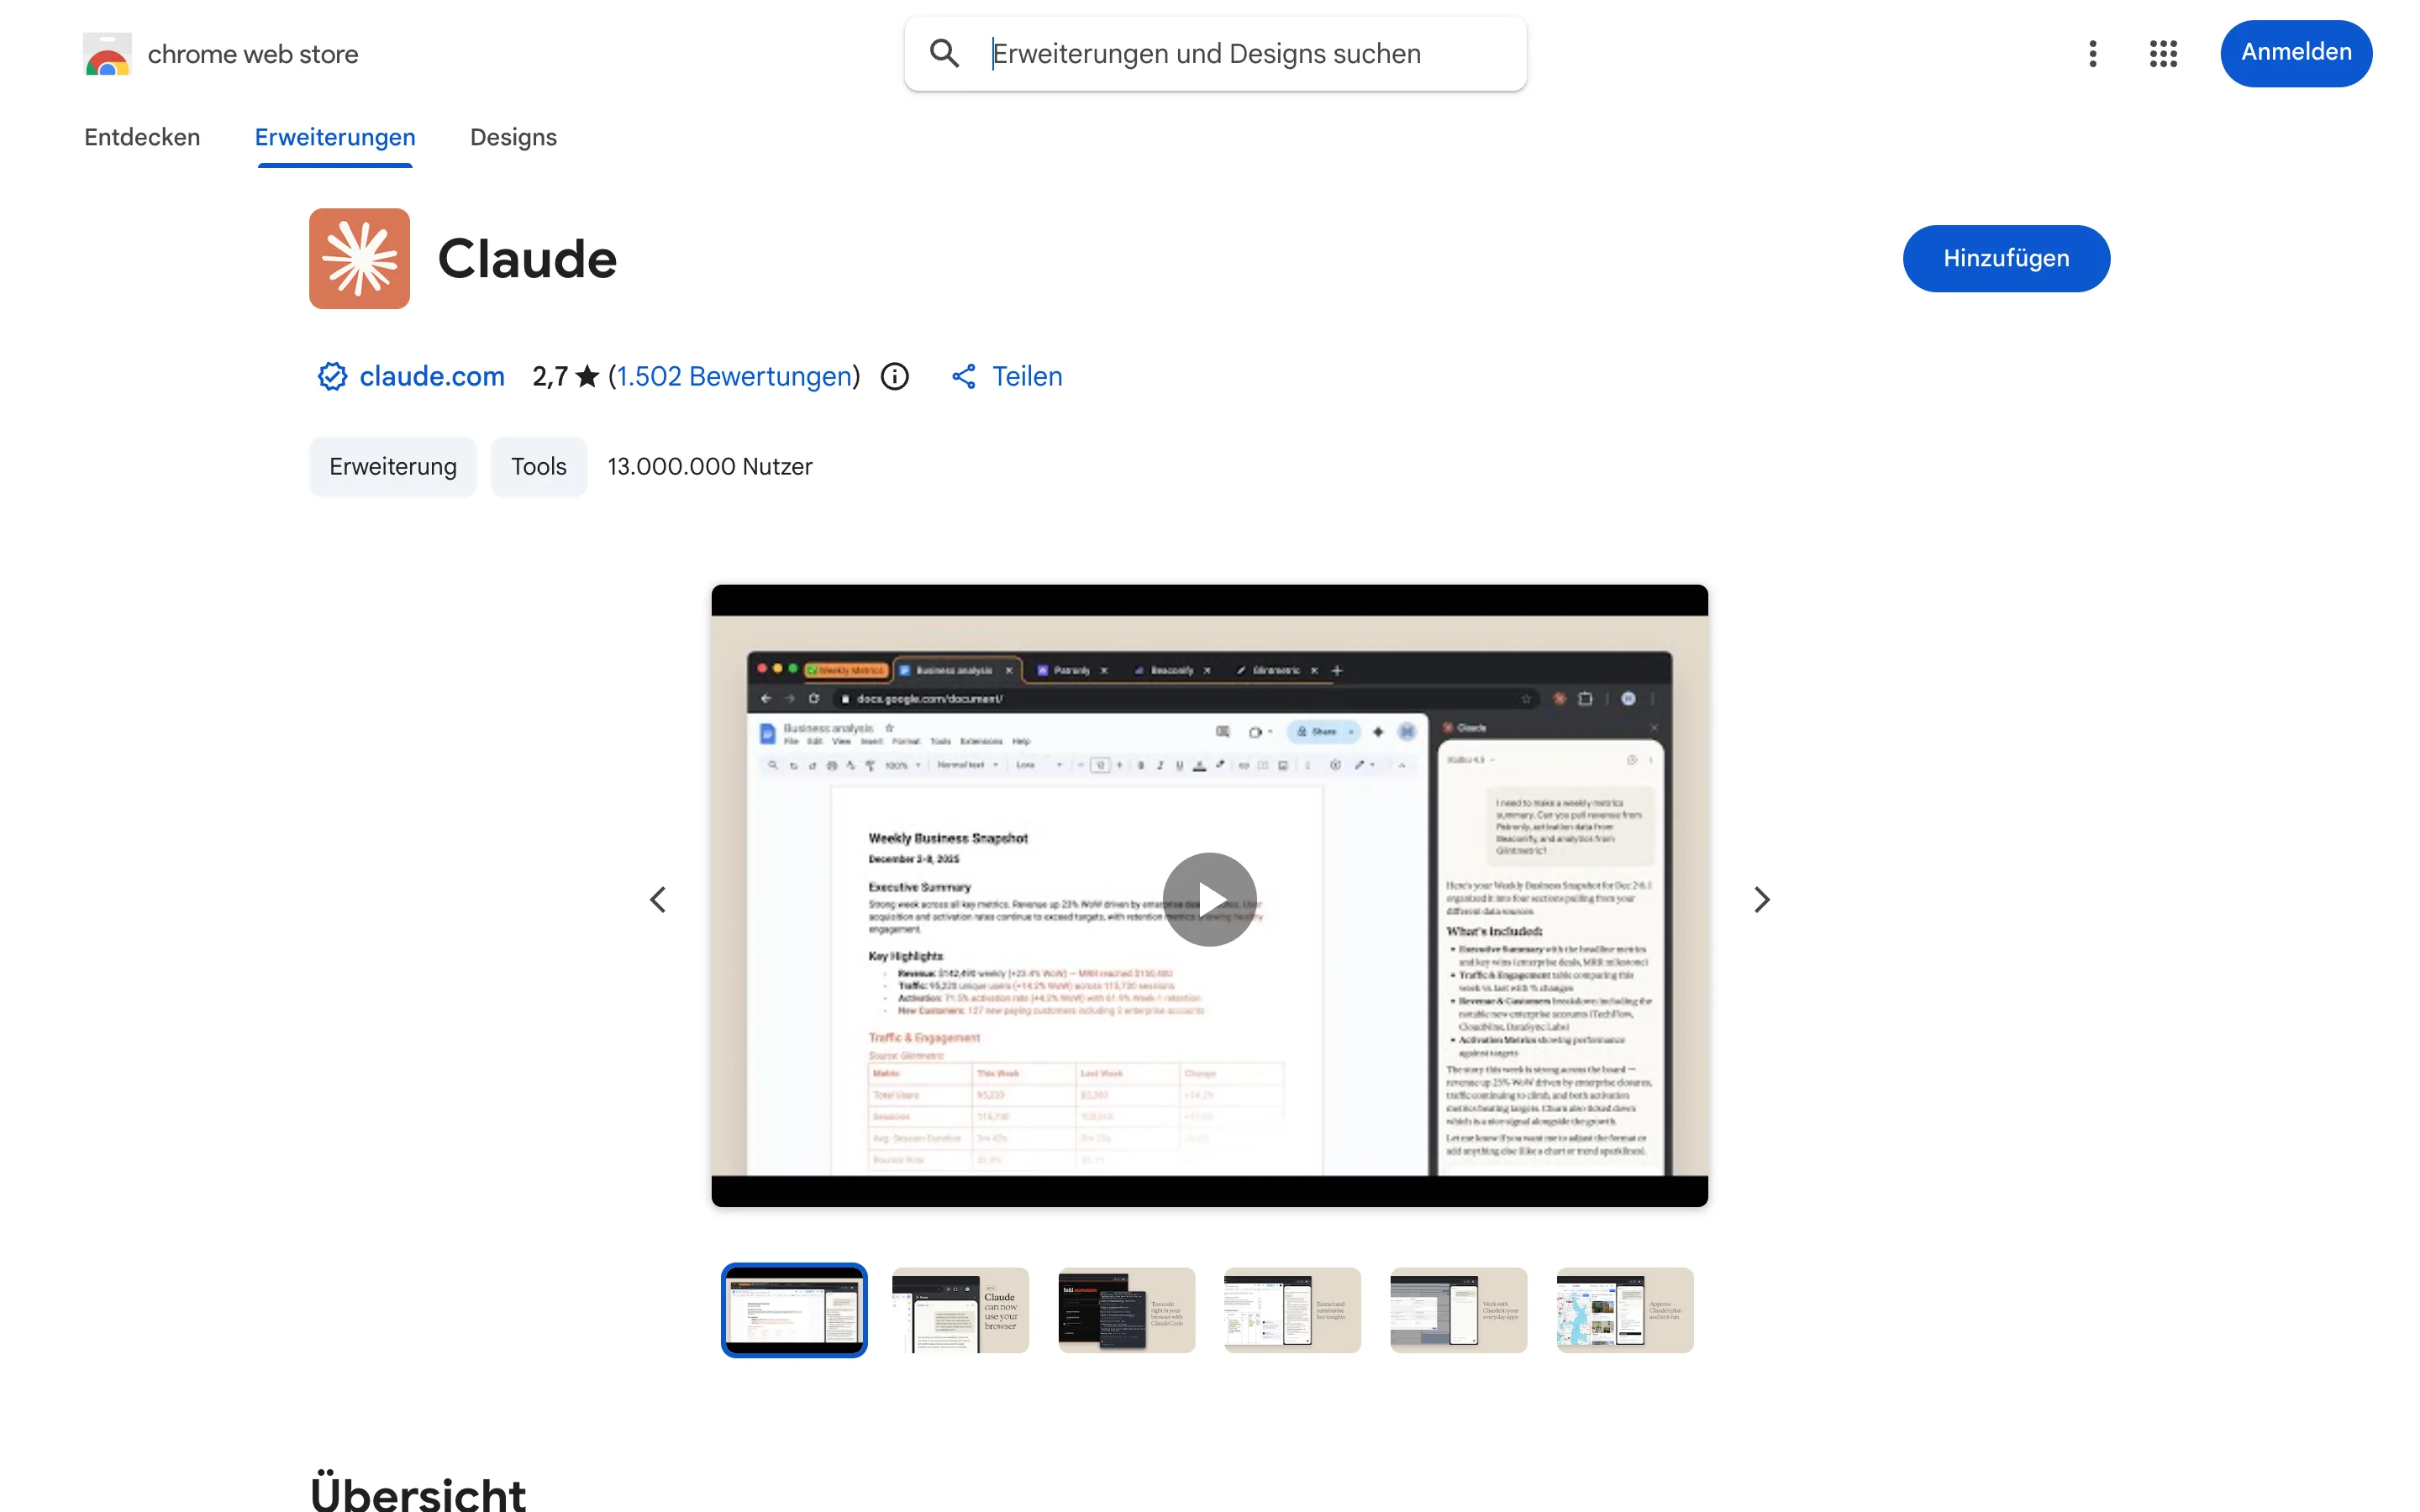Click the Anmelden button
Screen dimensions: 2420x1512
(x=2296, y=53)
